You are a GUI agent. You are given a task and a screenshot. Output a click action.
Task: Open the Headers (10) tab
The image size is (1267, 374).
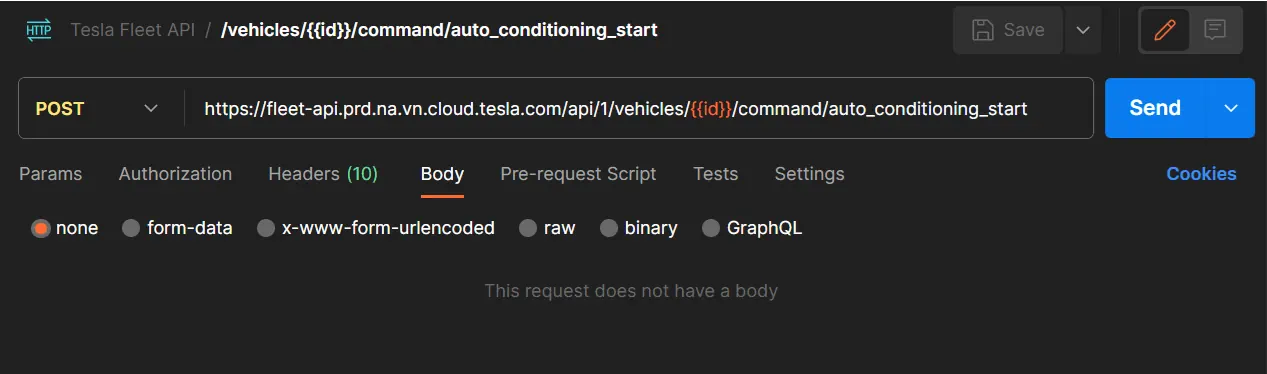tap(323, 174)
